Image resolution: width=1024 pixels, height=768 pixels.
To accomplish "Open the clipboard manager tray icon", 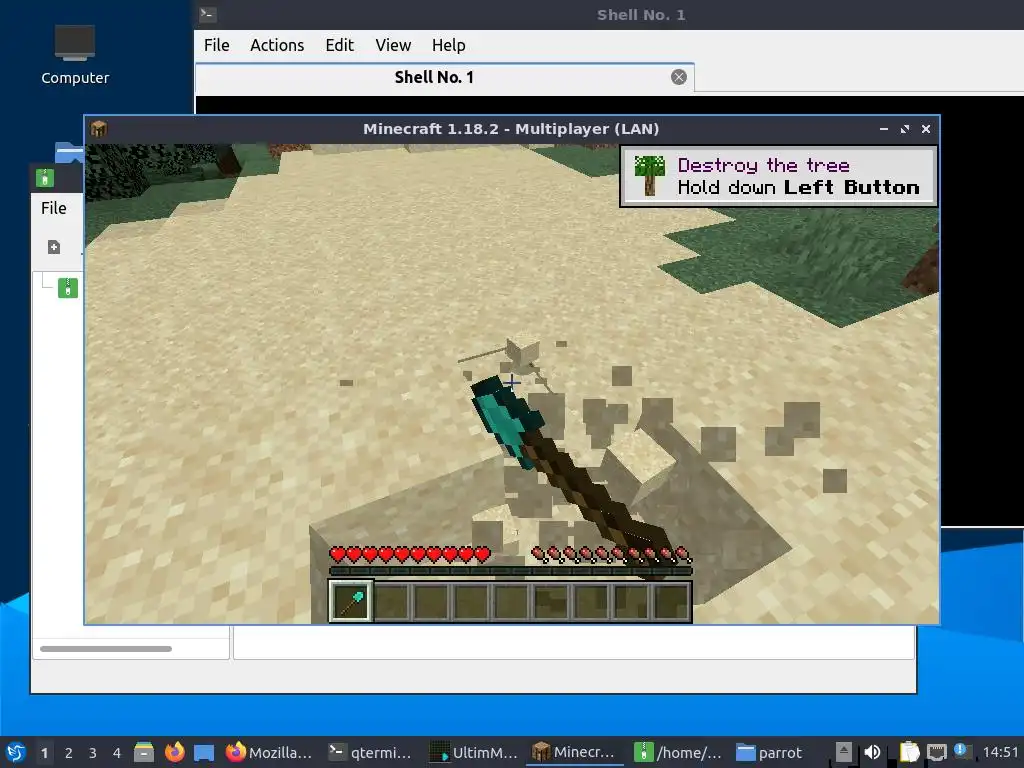I will [x=908, y=752].
